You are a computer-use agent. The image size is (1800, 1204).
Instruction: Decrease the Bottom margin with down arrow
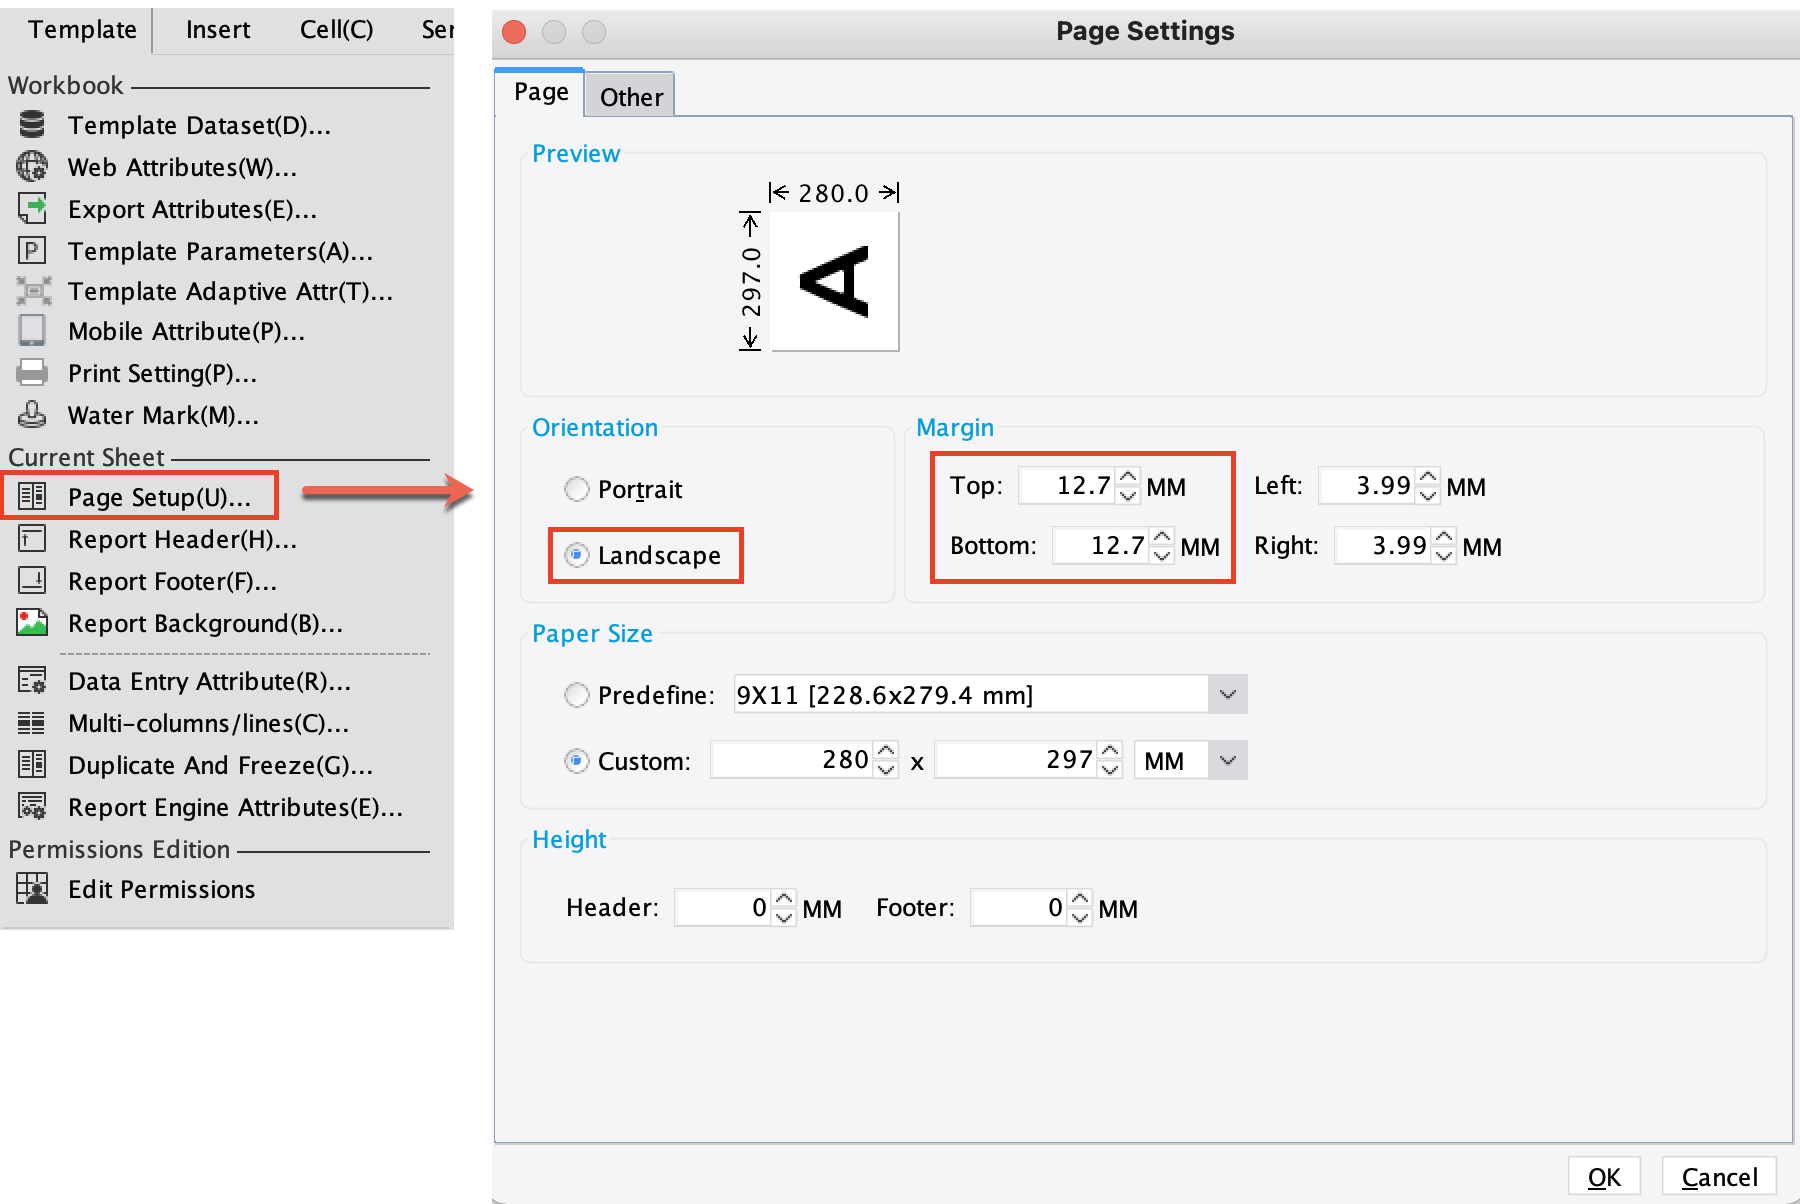tap(1162, 555)
